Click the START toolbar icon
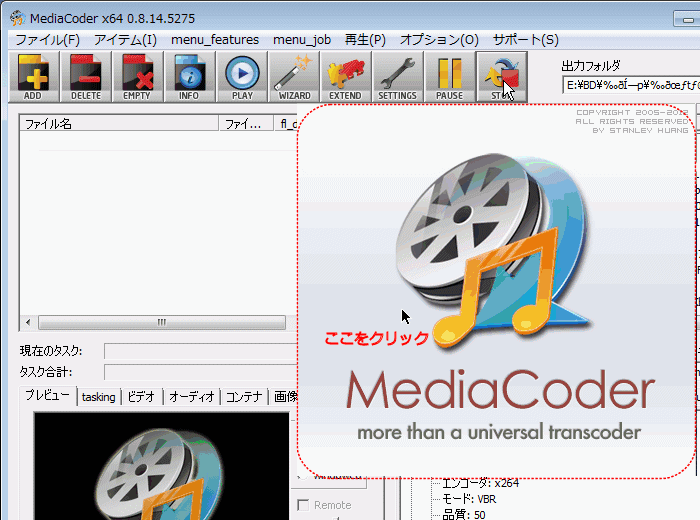Screen dimensions: 700x520 pos(501,77)
